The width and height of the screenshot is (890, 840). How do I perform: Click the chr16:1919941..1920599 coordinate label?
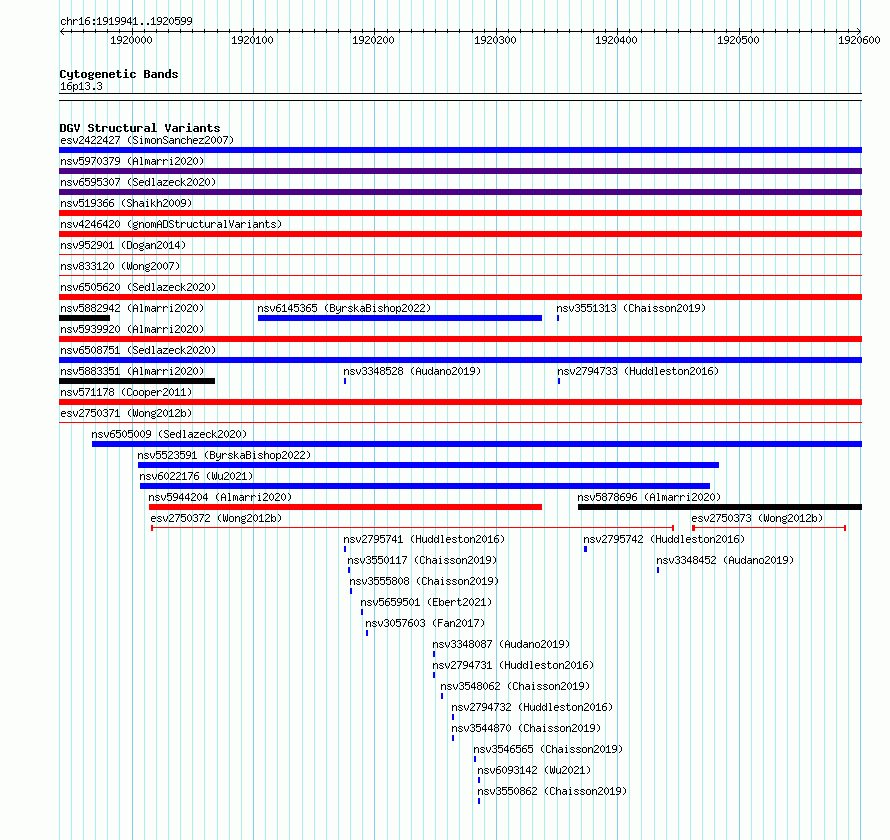pos(127,21)
